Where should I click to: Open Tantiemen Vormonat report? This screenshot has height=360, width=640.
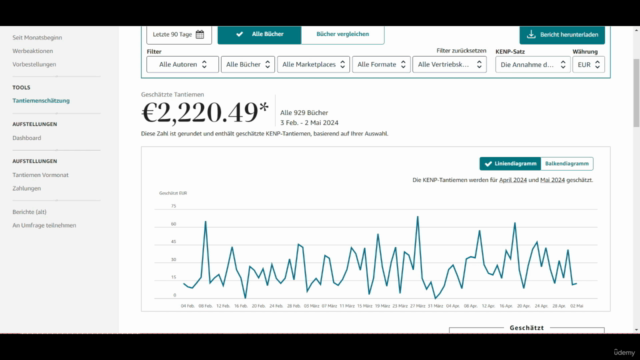coord(40,175)
